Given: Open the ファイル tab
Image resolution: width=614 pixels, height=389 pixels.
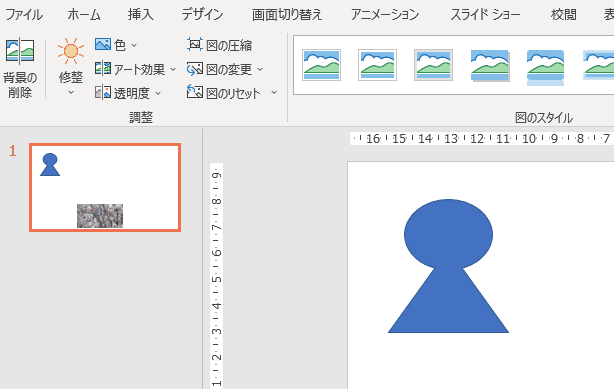Looking at the screenshot, I should coord(24,15).
